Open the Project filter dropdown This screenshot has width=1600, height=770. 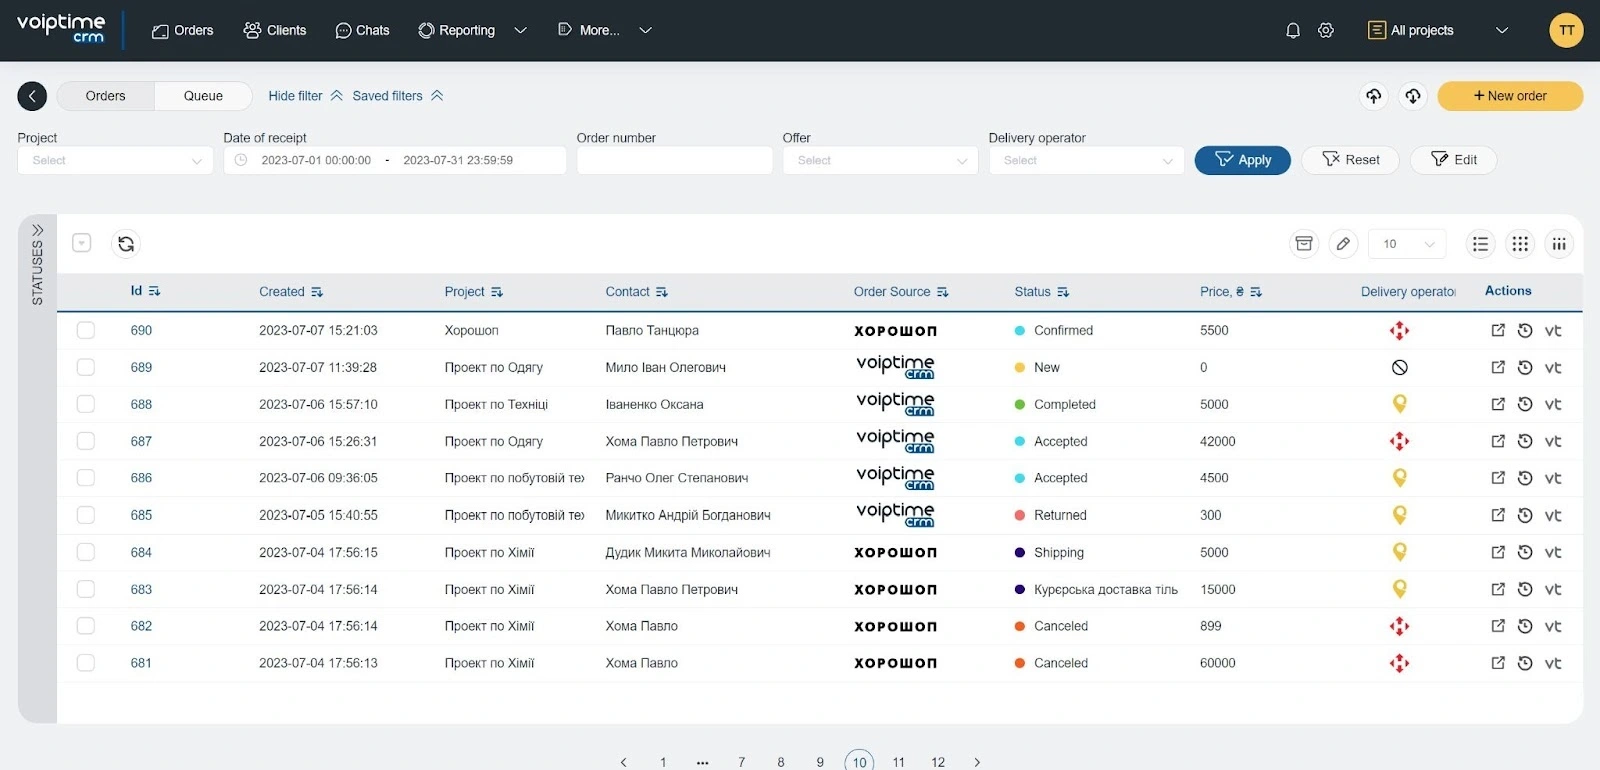[x=115, y=160]
